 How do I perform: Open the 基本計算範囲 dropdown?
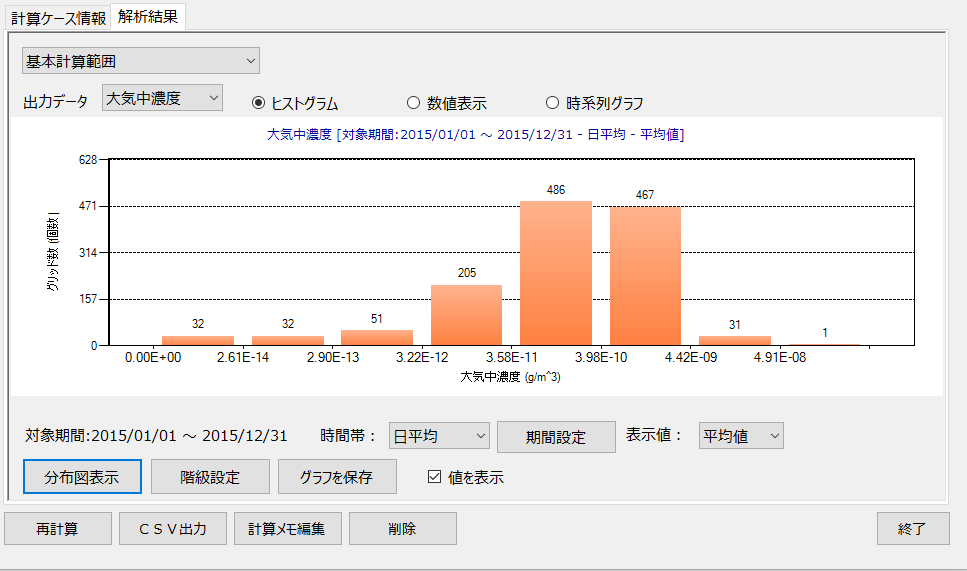141,61
